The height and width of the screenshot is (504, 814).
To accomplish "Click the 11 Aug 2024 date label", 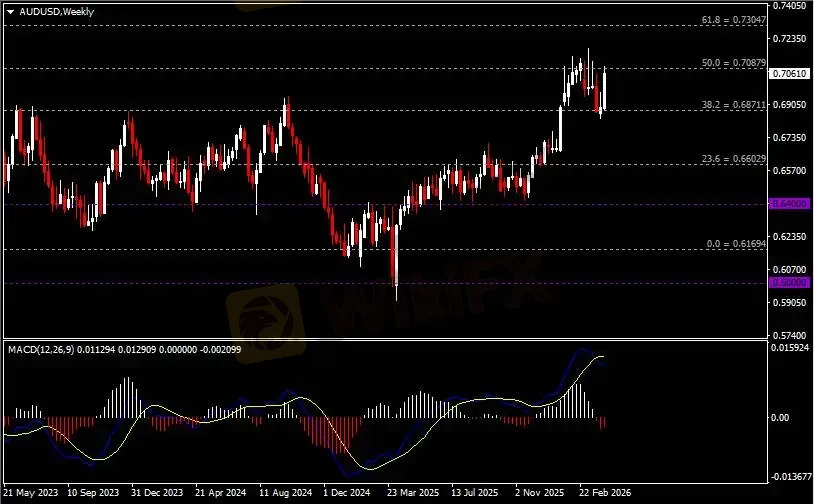I will [x=285, y=493].
